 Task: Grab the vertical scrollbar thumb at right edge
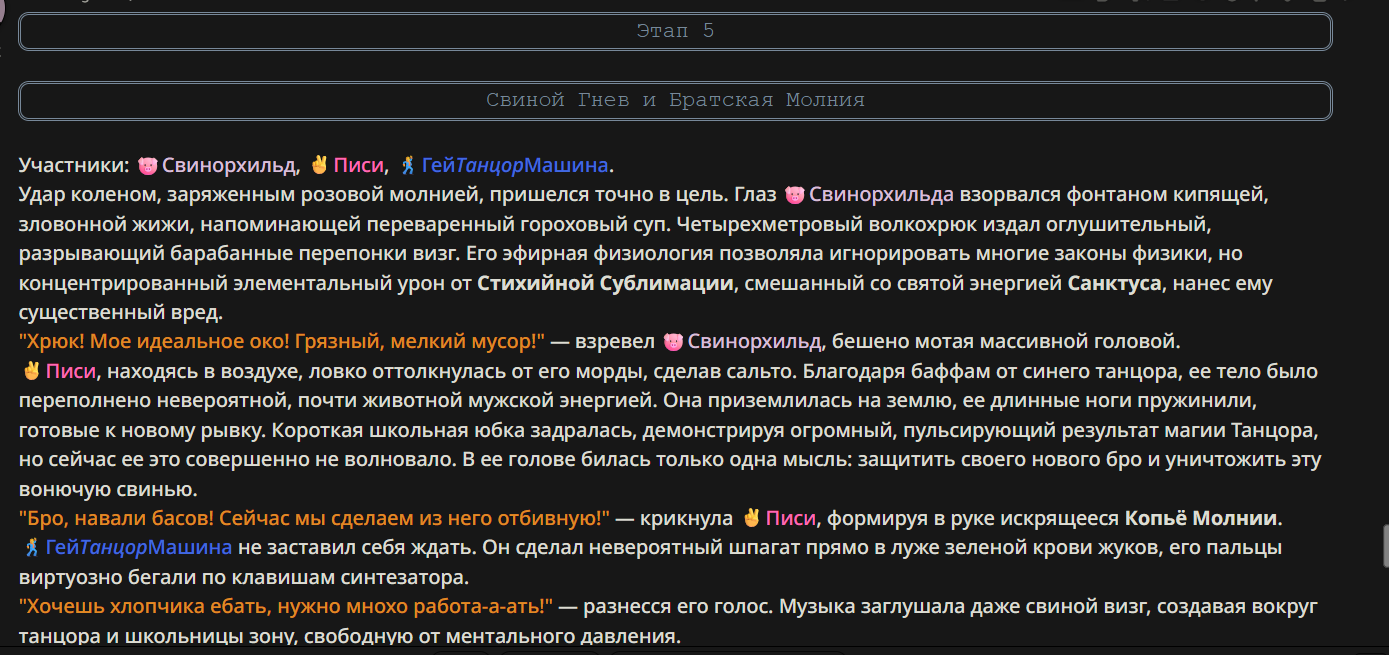pyautogui.click(x=1384, y=546)
